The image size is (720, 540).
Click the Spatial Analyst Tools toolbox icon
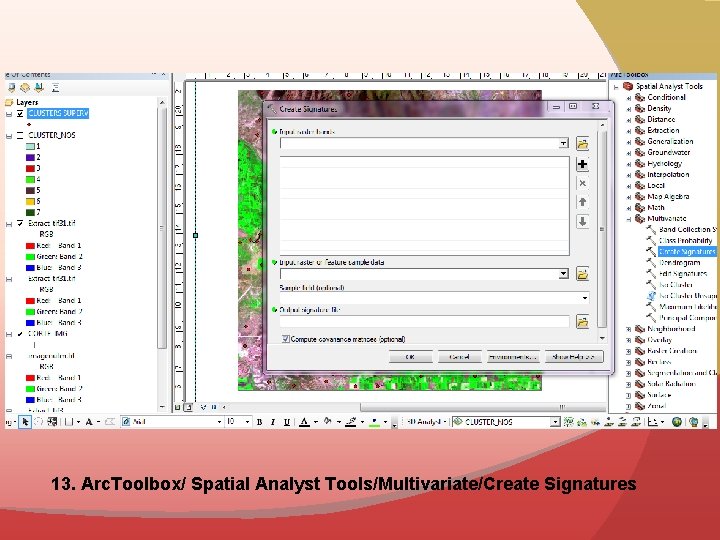click(x=628, y=86)
